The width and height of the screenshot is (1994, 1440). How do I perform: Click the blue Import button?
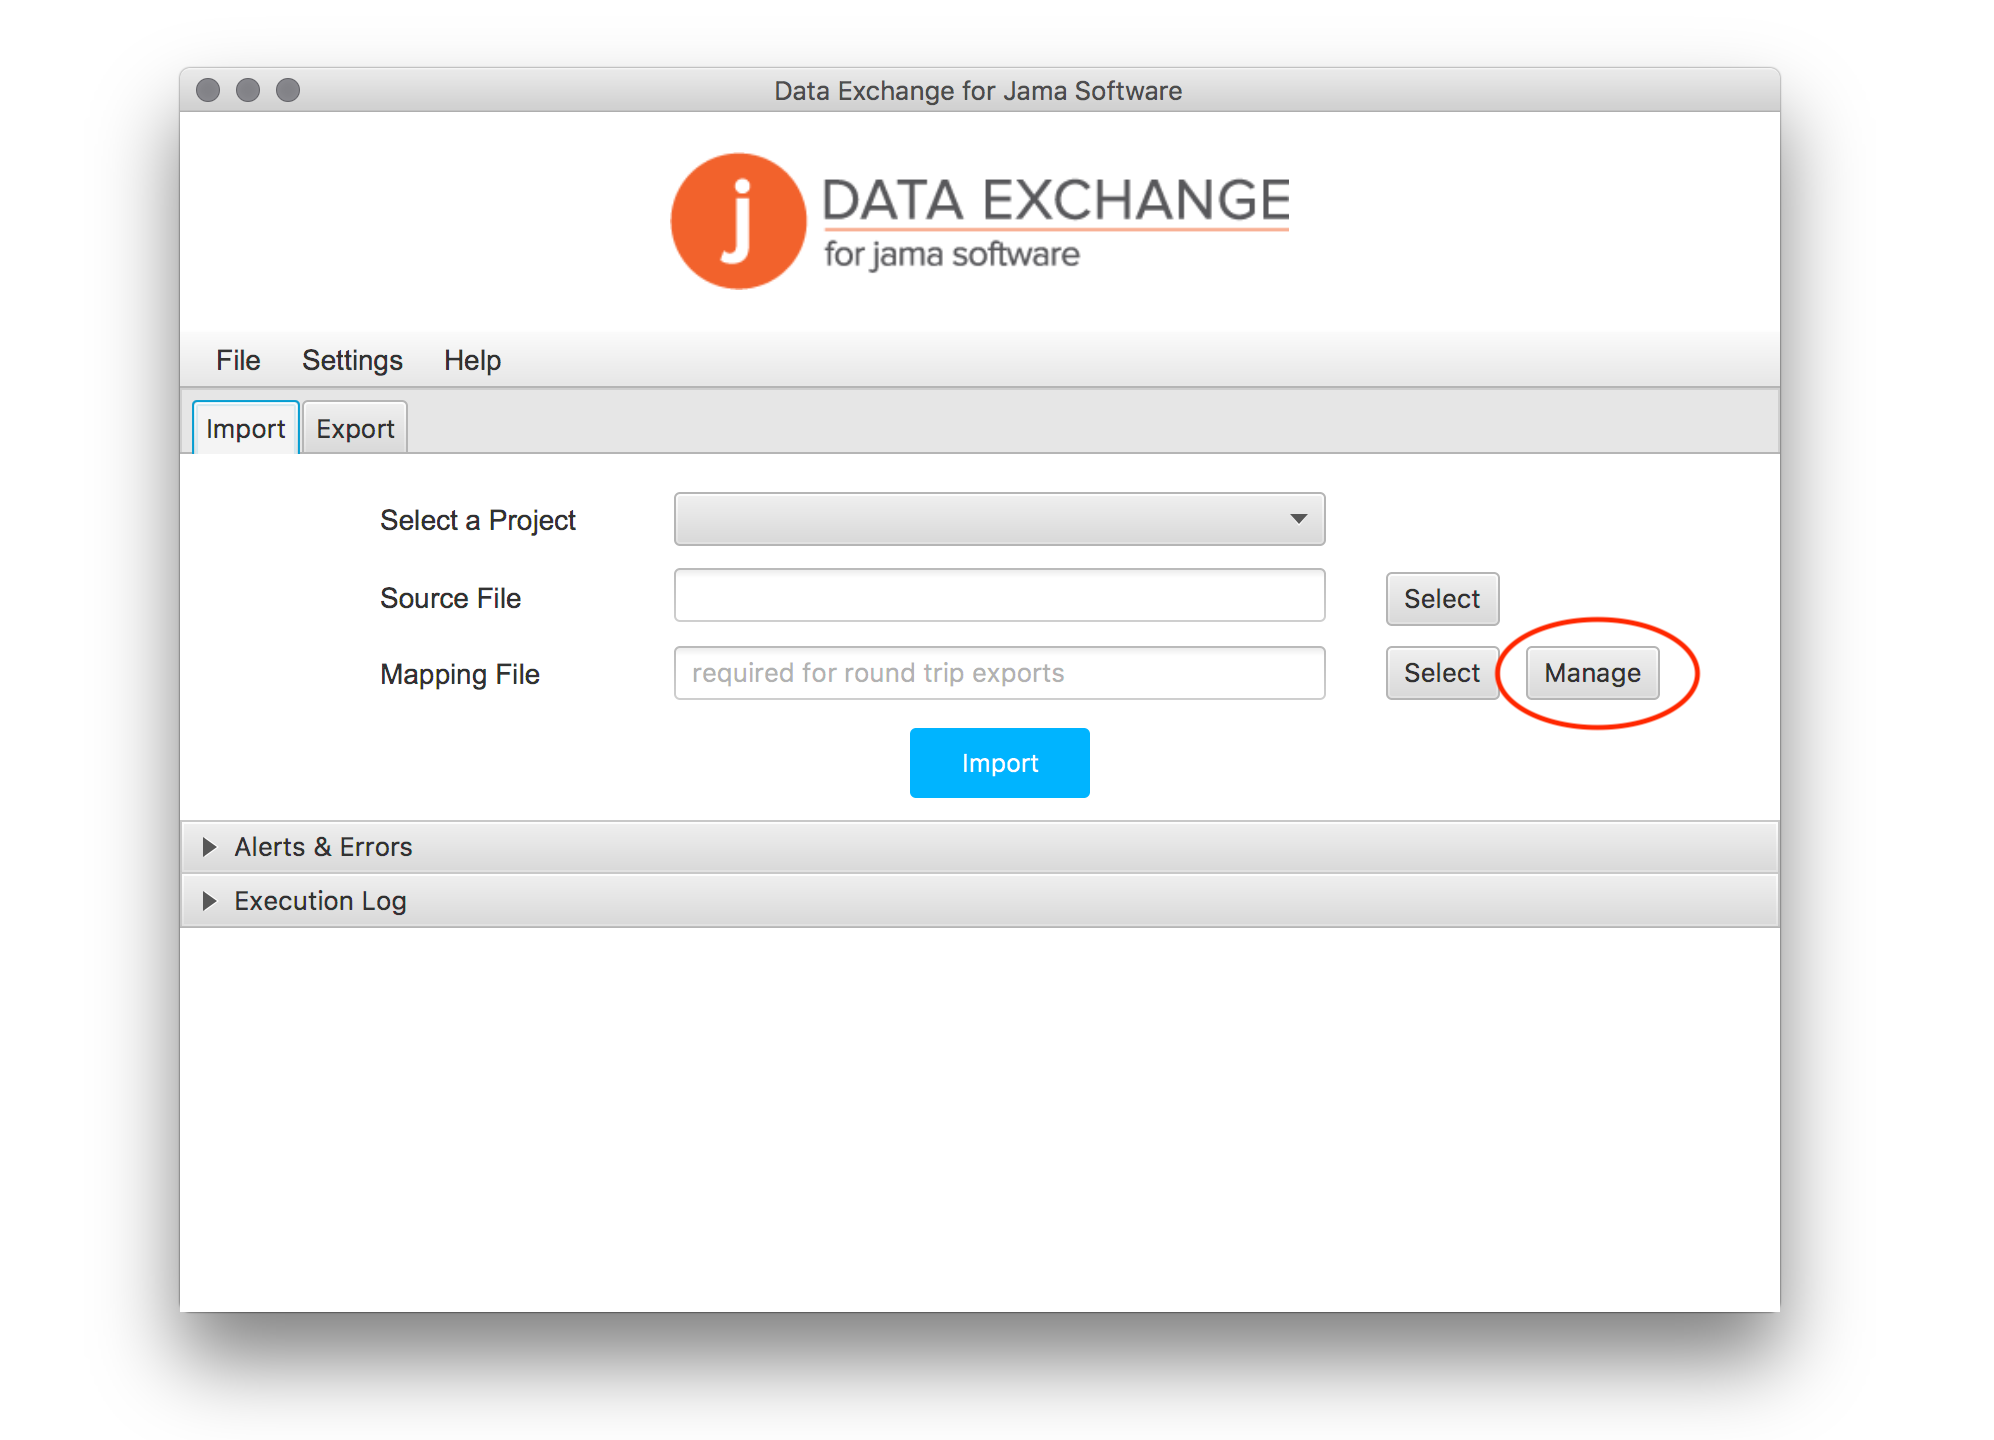pyautogui.click(x=1000, y=763)
